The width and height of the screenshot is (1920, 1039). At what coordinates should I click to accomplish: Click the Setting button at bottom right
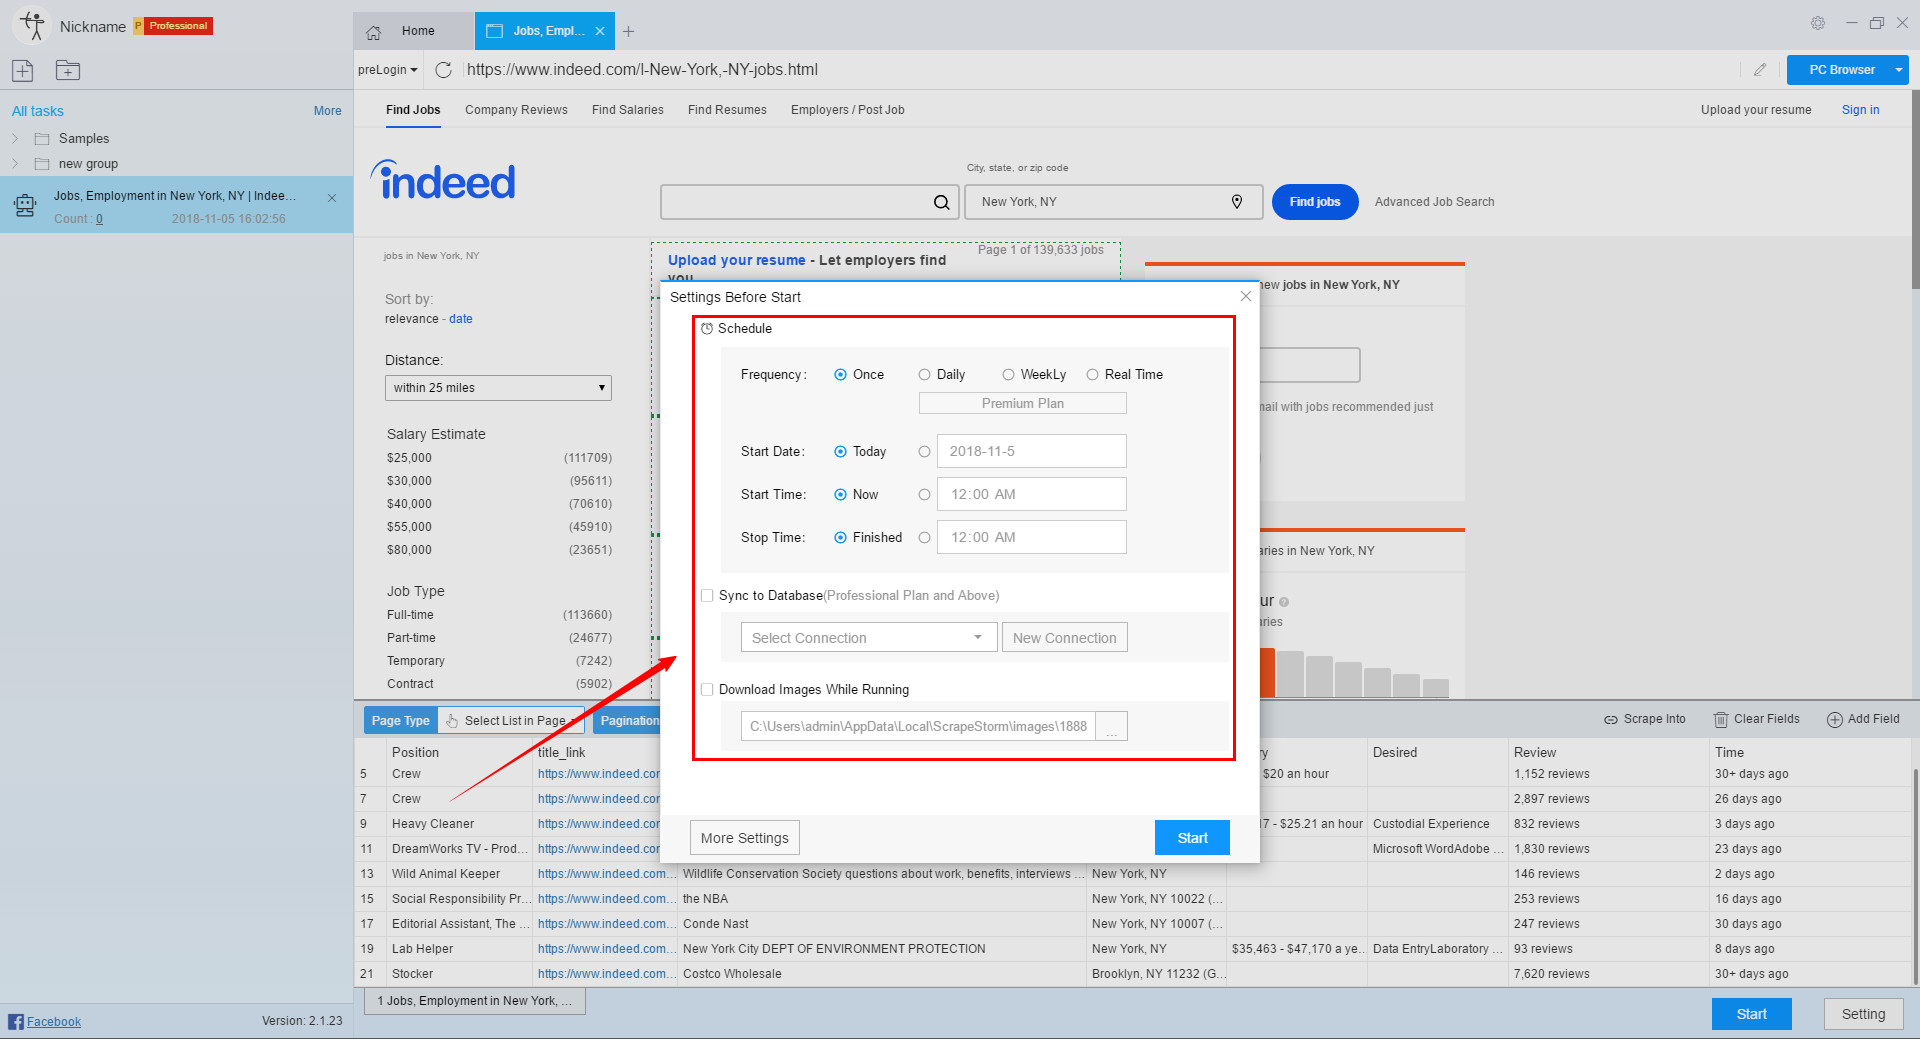pyautogui.click(x=1864, y=1014)
